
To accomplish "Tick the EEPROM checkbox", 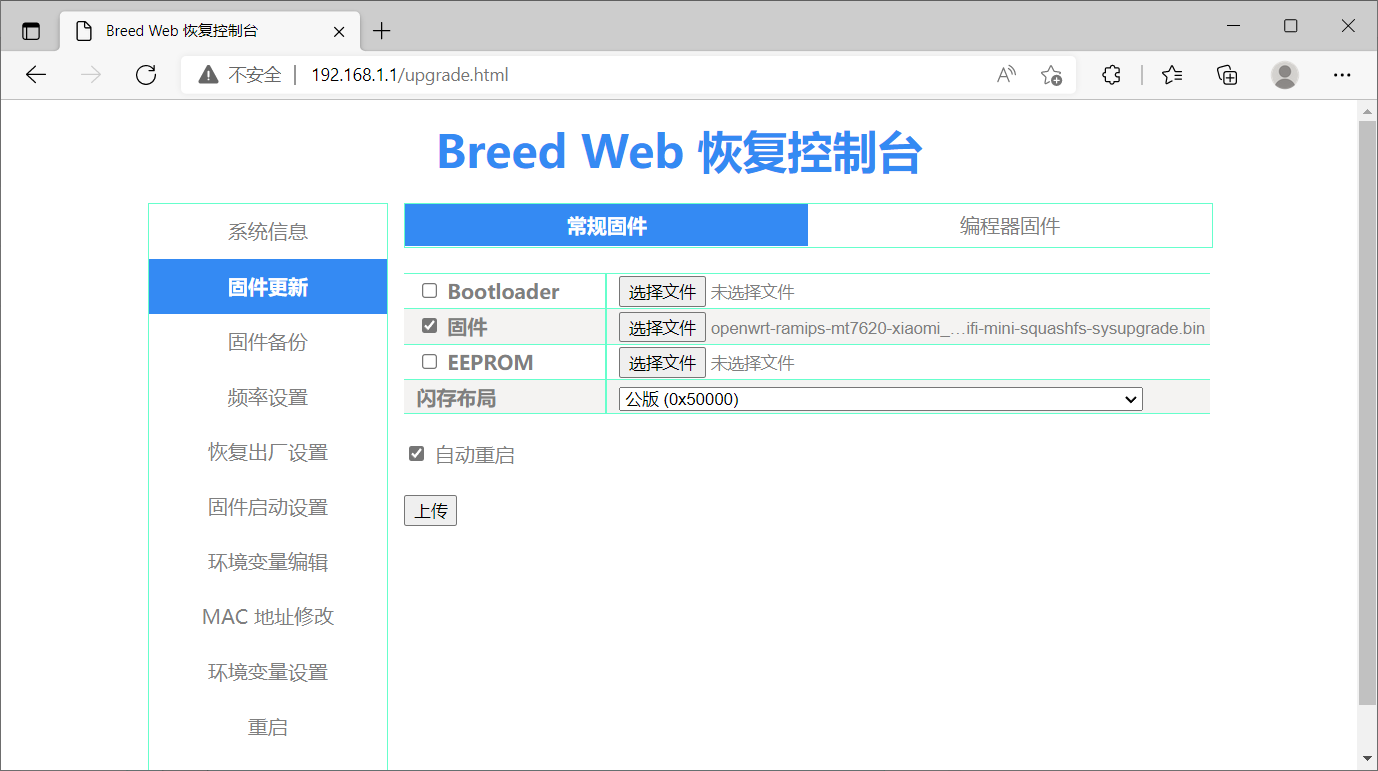I will [429, 361].
